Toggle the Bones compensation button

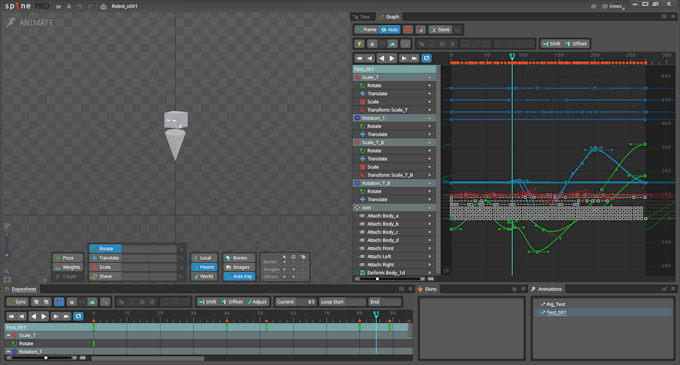[x=239, y=258]
